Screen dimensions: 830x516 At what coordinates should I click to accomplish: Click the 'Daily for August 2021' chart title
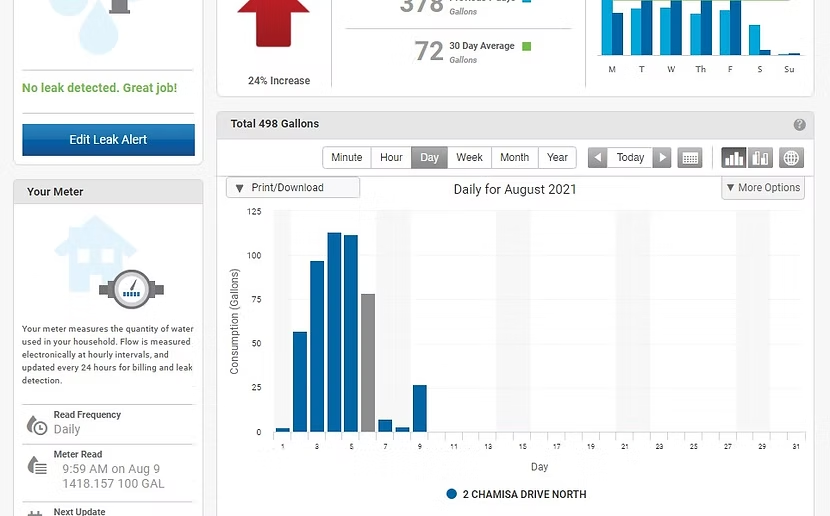(515, 189)
